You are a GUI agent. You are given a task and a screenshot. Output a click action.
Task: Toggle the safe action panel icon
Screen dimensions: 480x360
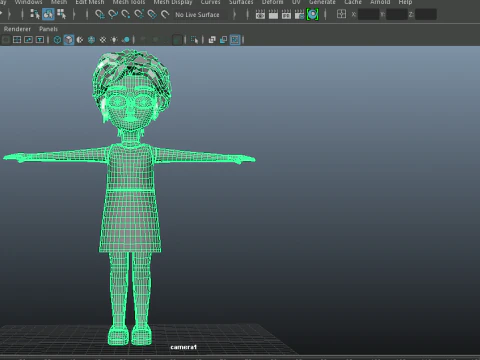click(x=28, y=40)
